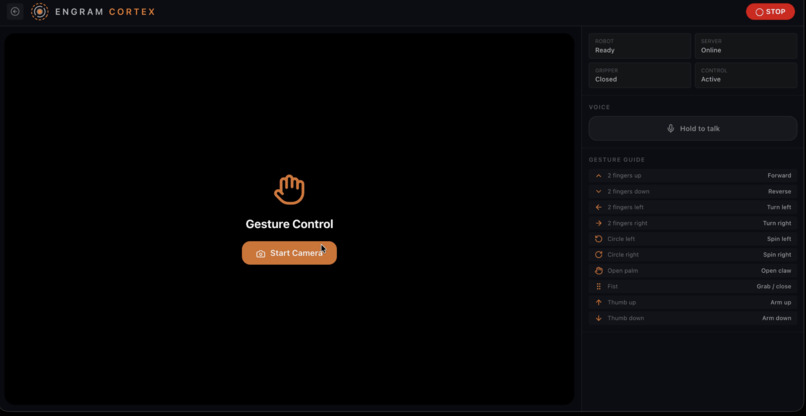Click the 'GESTURE GUIDE' section heading

[x=617, y=160]
